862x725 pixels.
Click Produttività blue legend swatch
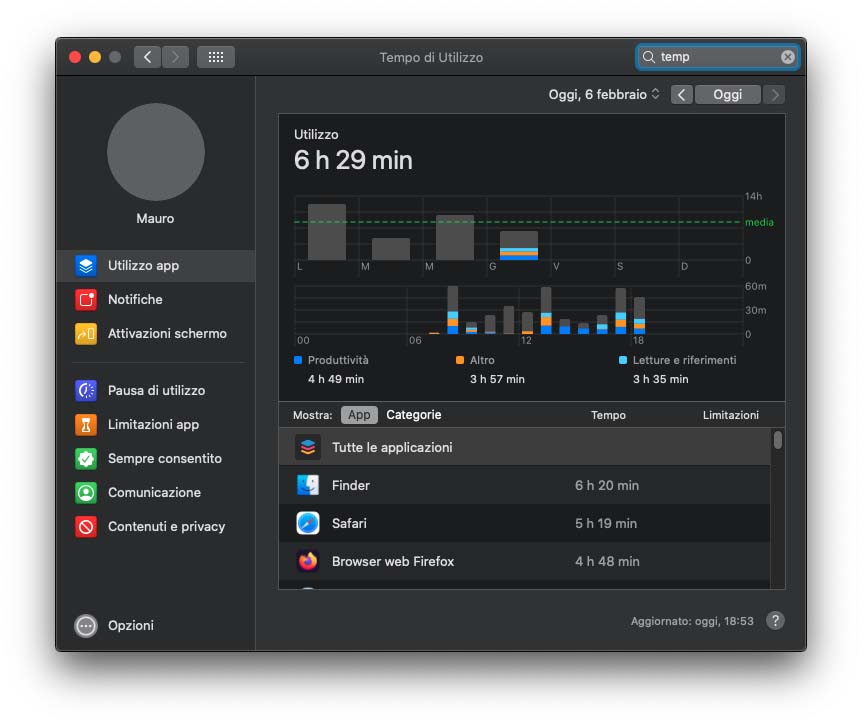click(298, 361)
